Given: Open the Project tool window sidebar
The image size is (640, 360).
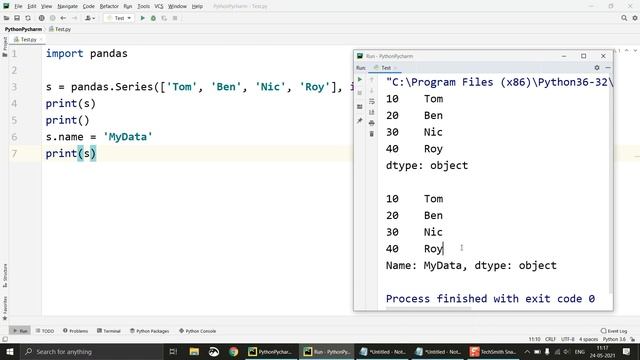Looking at the screenshot, I should coord(5,47).
